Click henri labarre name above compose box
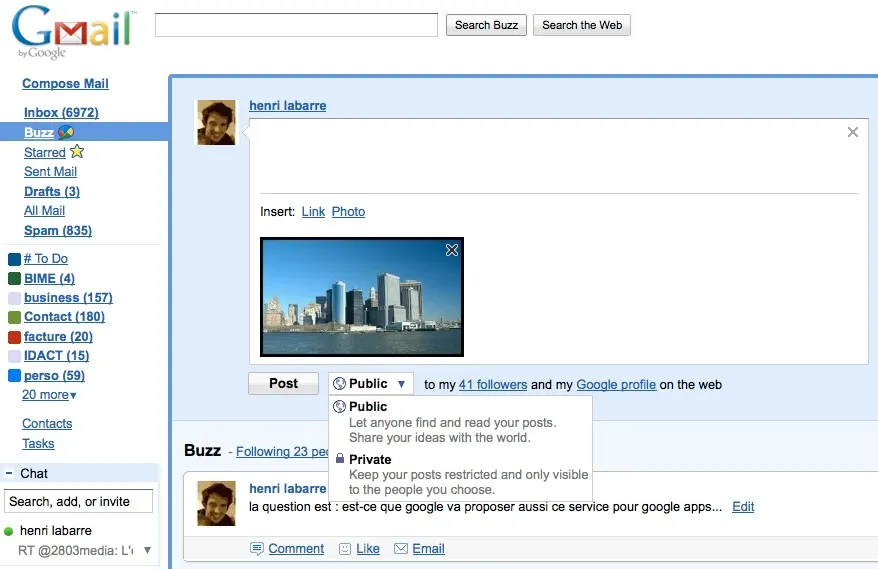Viewport: 878px width, 569px height. click(x=288, y=106)
